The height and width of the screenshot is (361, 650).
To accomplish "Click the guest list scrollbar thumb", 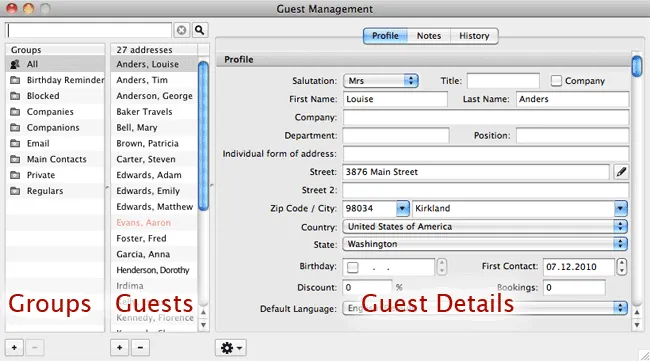I will pyautogui.click(x=203, y=136).
